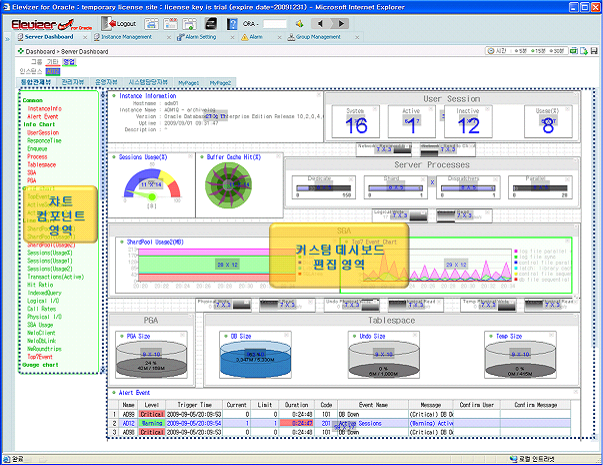Click the Logout door icon
Image resolution: width=603 pixels, height=465 pixels.
coord(108,23)
